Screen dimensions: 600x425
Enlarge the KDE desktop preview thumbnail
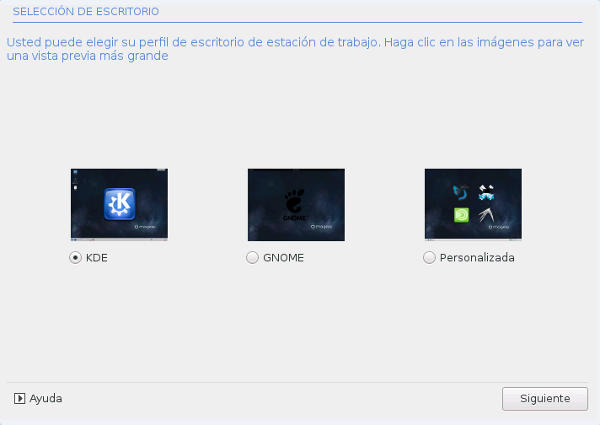[119, 205]
